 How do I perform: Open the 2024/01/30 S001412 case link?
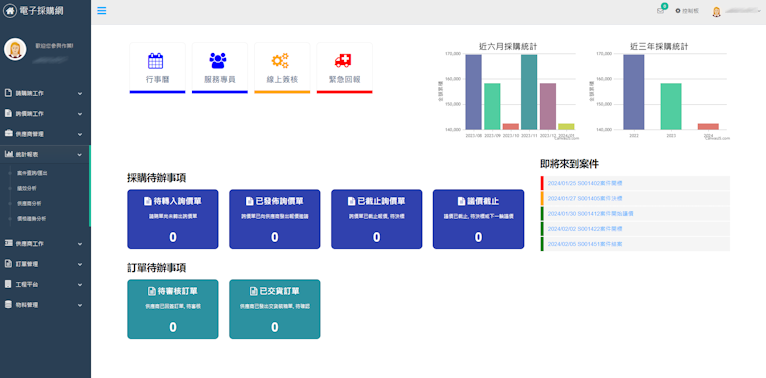coord(591,213)
